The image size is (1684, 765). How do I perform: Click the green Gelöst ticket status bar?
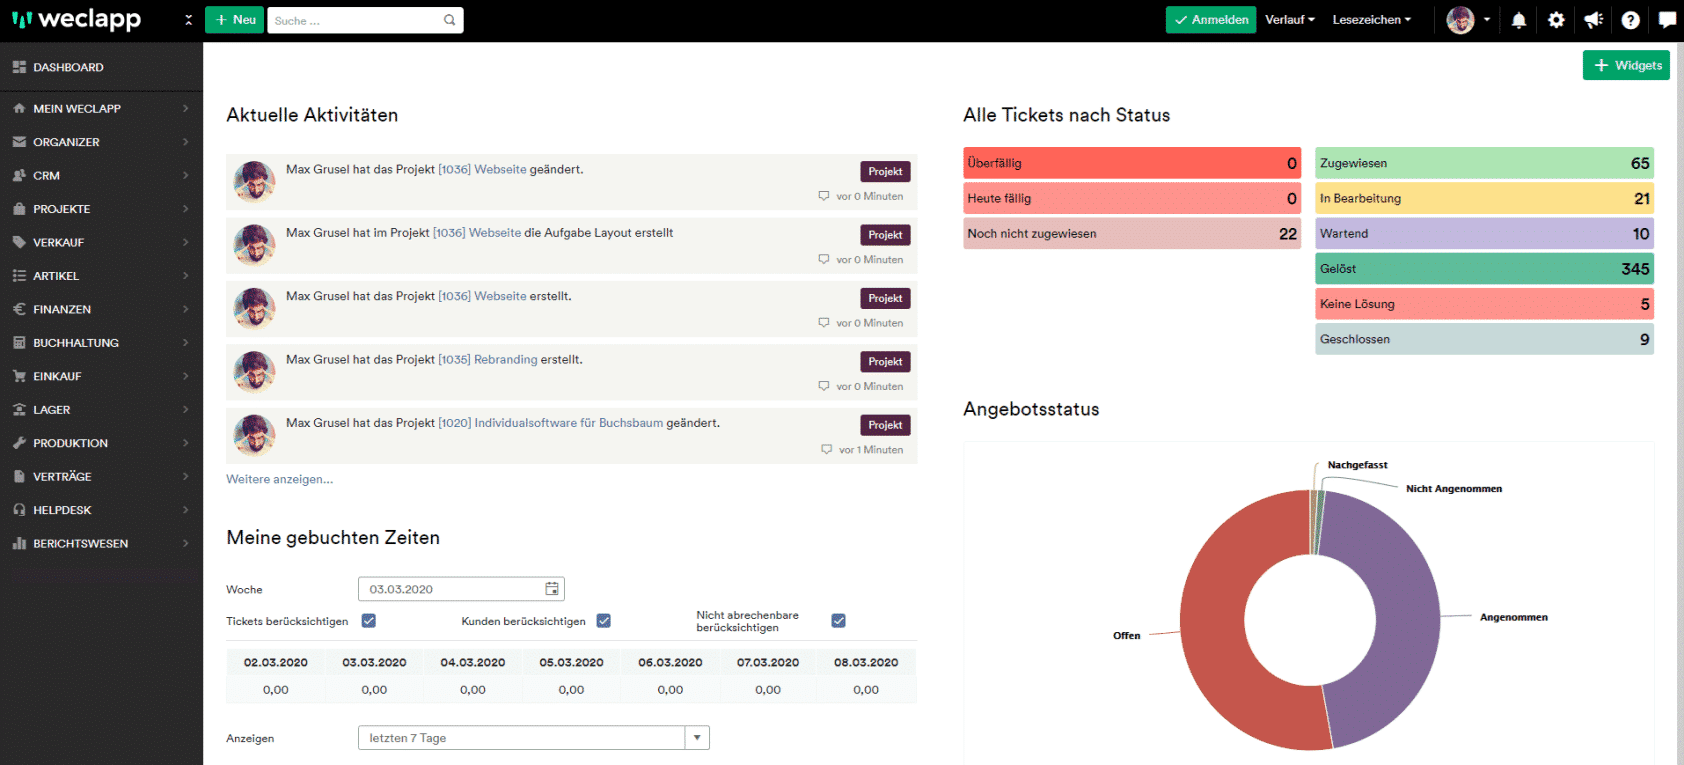1484,269
